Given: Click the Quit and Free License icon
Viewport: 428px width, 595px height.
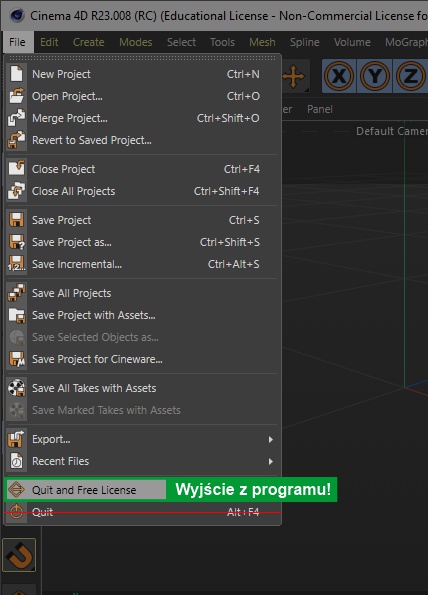Looking at the screenshot, I should pyautogui.click(x=16, y=490).
